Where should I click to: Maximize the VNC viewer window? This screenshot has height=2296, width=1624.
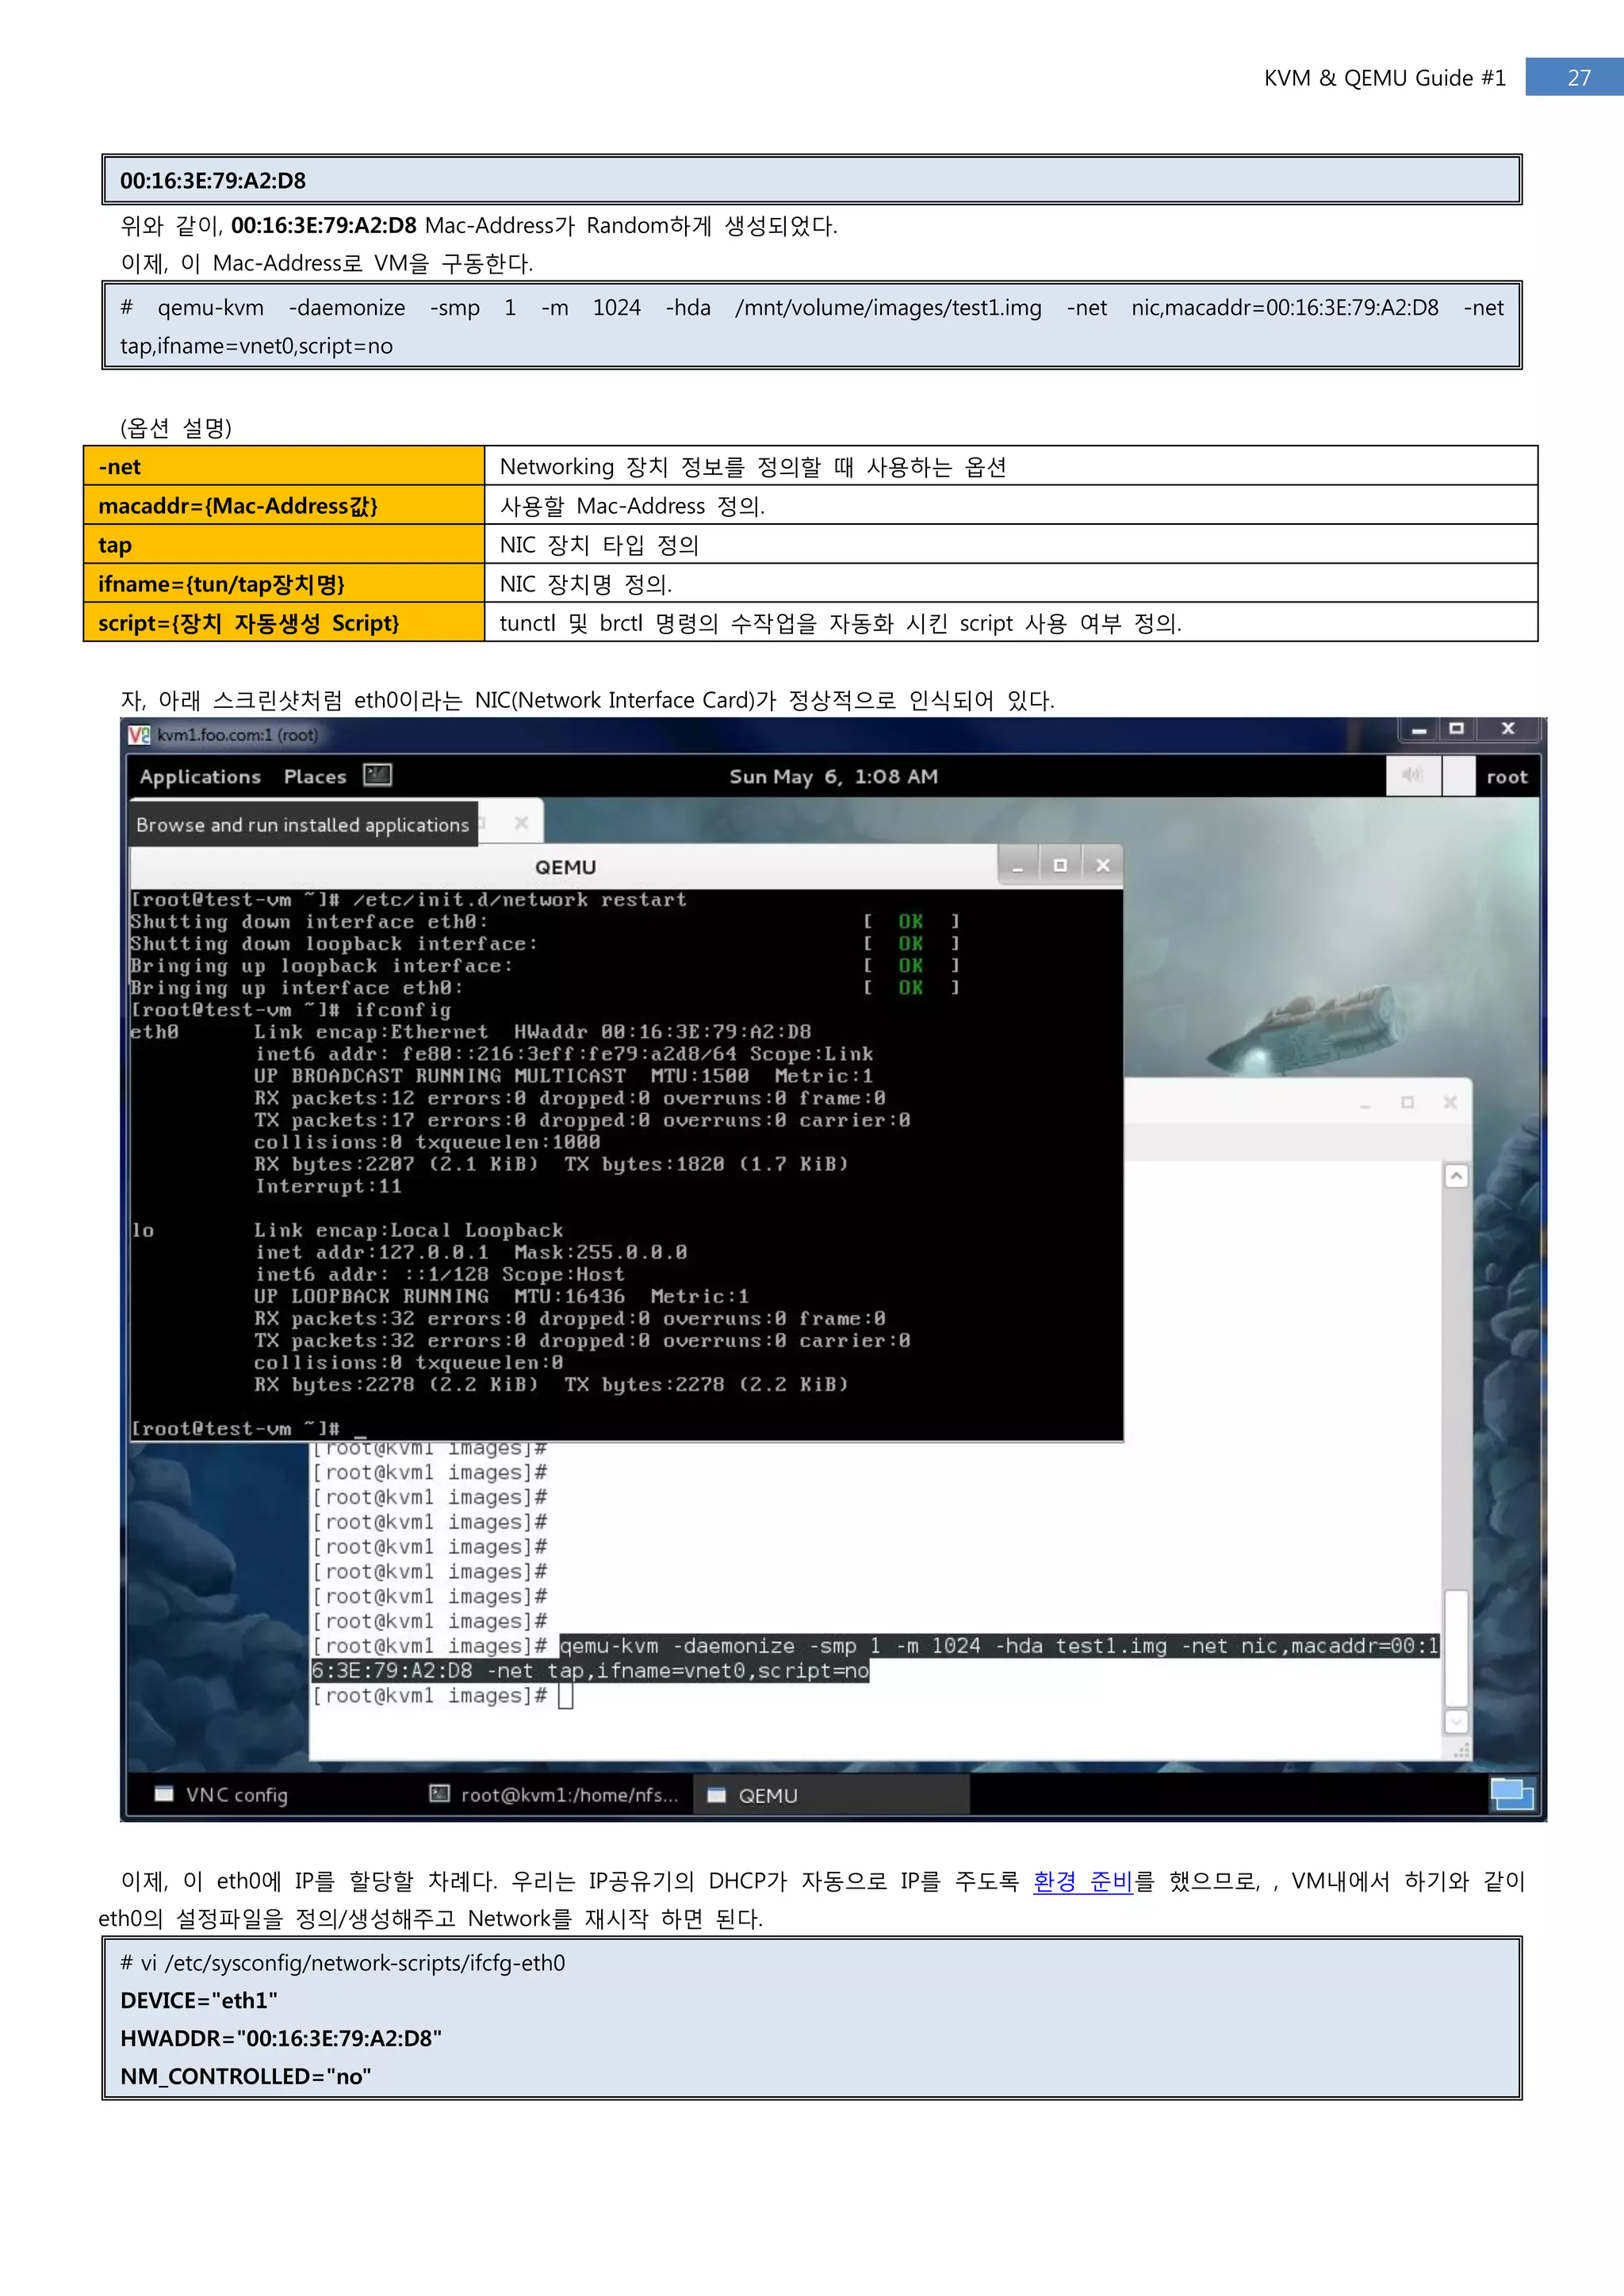click(x=1456, y=729)
